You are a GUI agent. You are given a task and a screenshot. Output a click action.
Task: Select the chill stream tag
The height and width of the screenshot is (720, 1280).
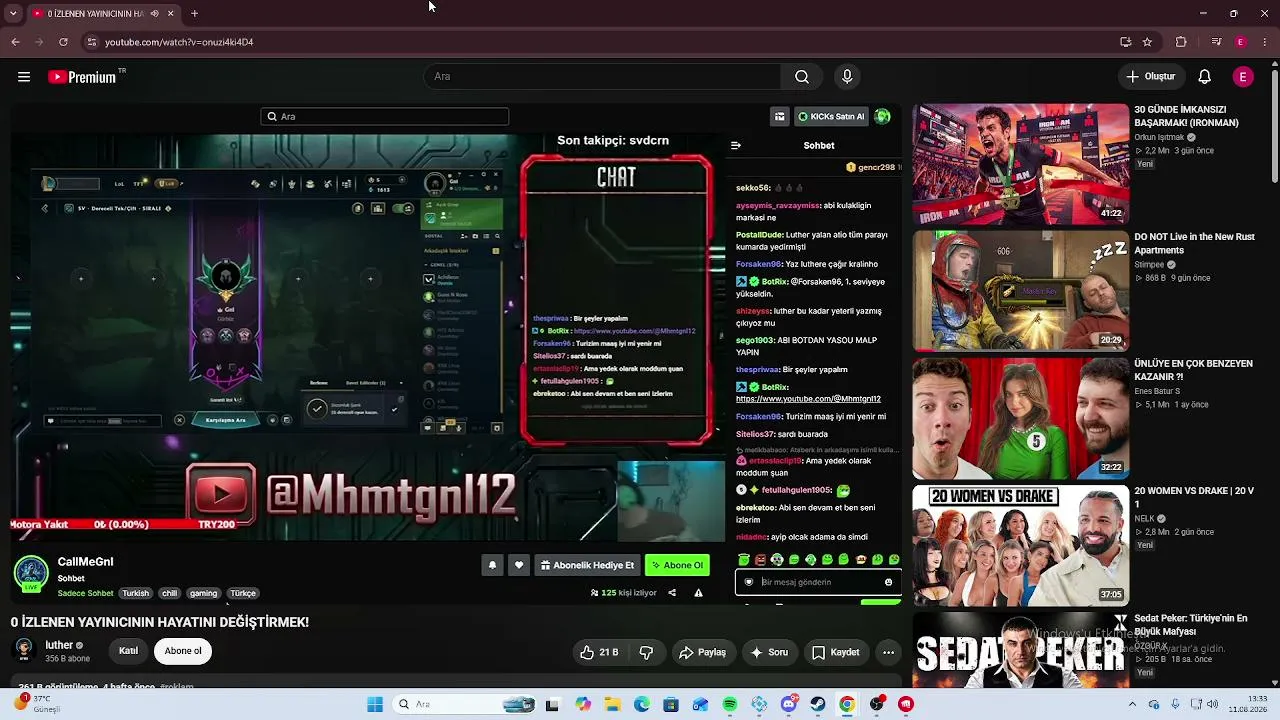tap(169, 593)
